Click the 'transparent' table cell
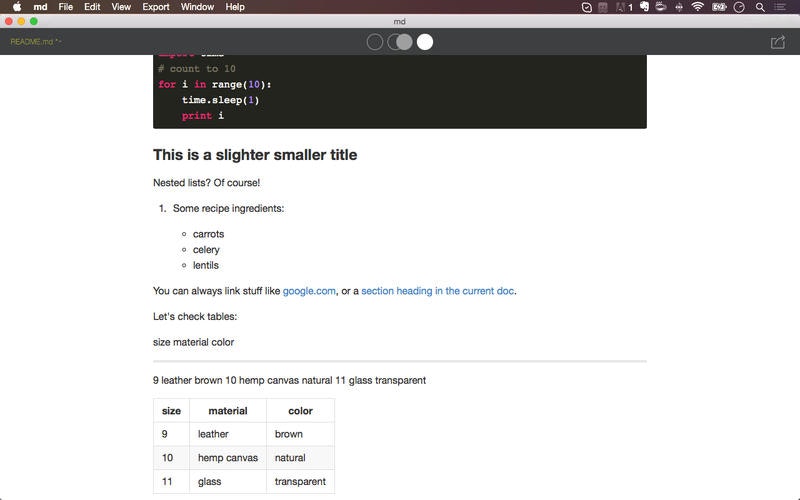Screen dimensions: 800x500 tap(301, 481)
